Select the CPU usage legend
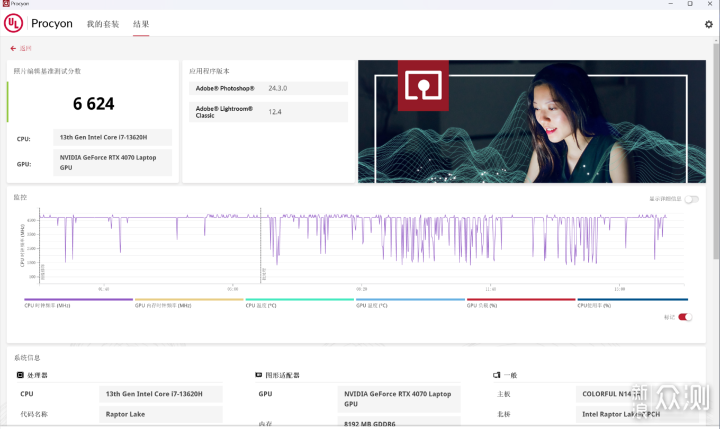 [x=632, y=303]
